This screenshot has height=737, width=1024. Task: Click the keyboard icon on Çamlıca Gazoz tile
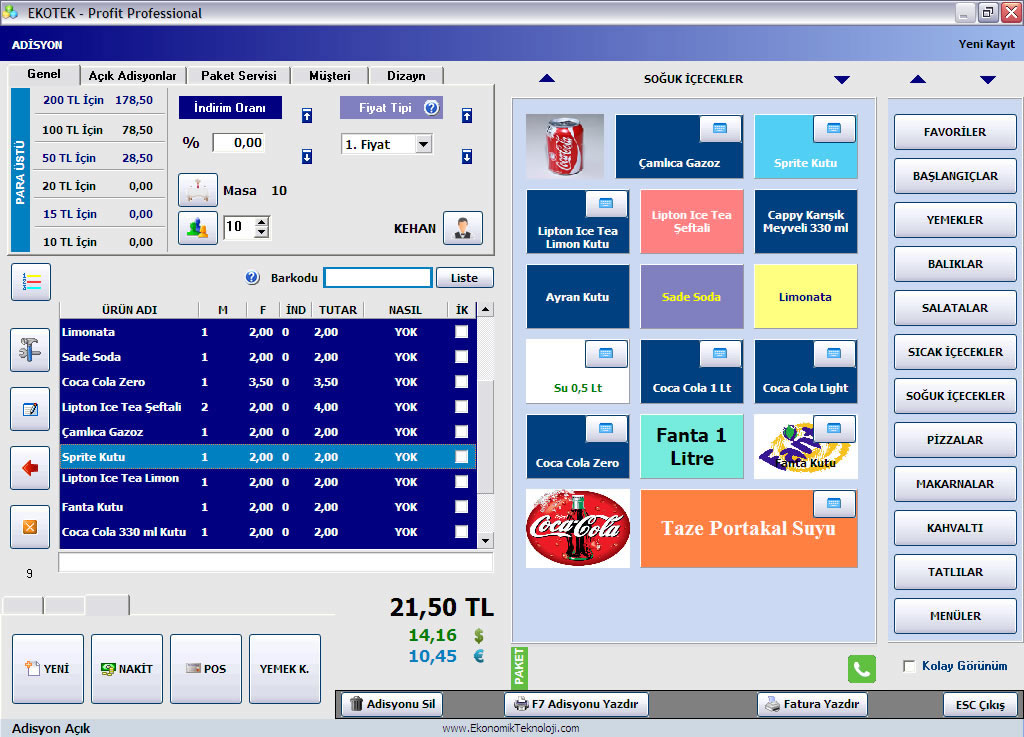720,129
